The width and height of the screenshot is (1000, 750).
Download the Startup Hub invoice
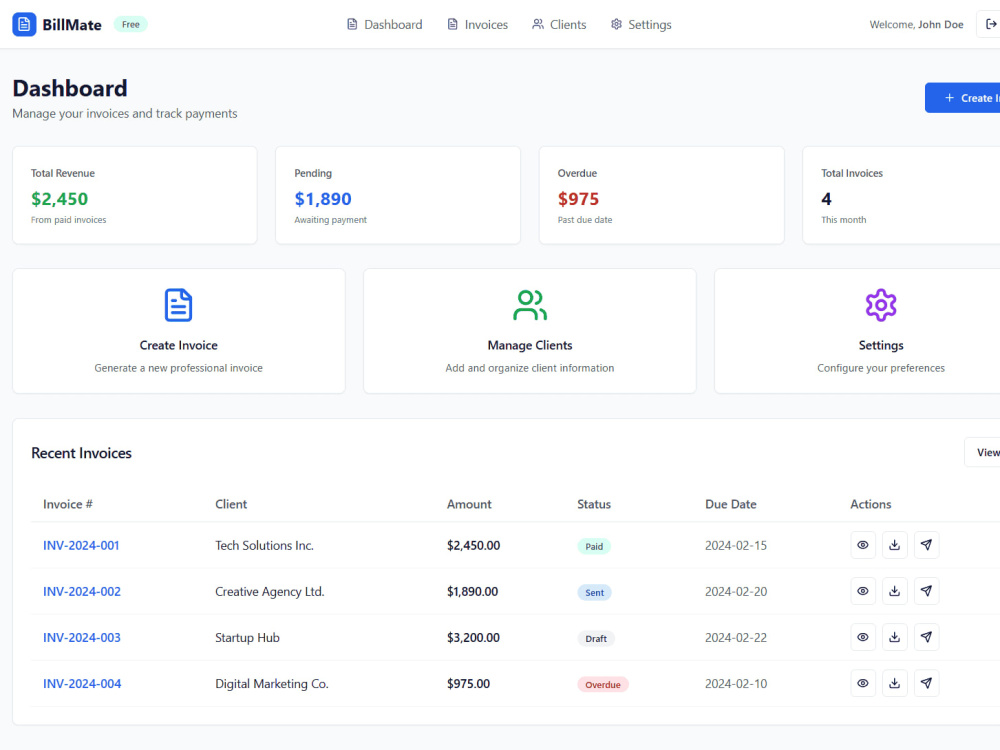point(895,637)
